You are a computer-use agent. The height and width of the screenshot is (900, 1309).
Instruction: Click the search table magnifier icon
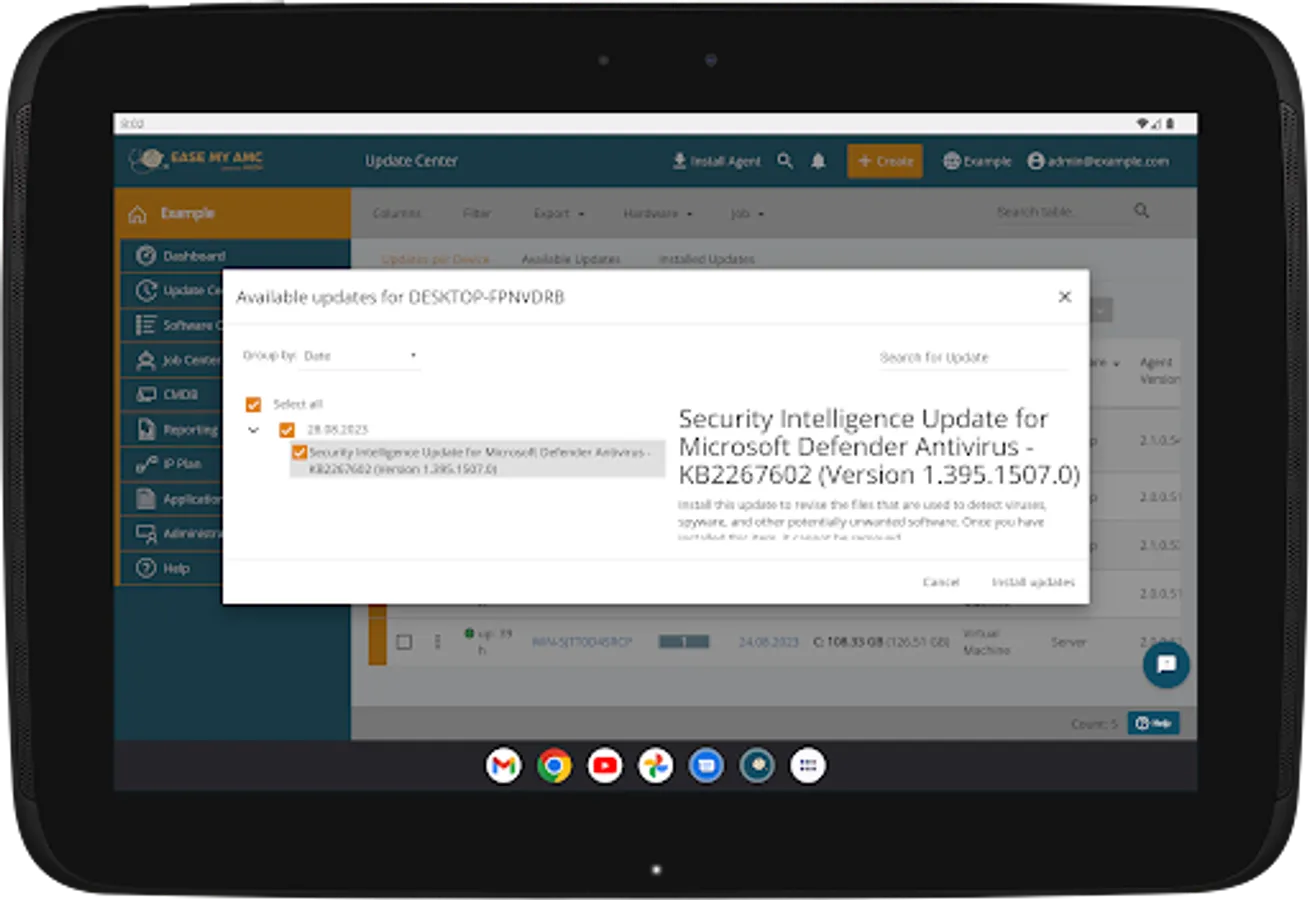click(1141, 211)
